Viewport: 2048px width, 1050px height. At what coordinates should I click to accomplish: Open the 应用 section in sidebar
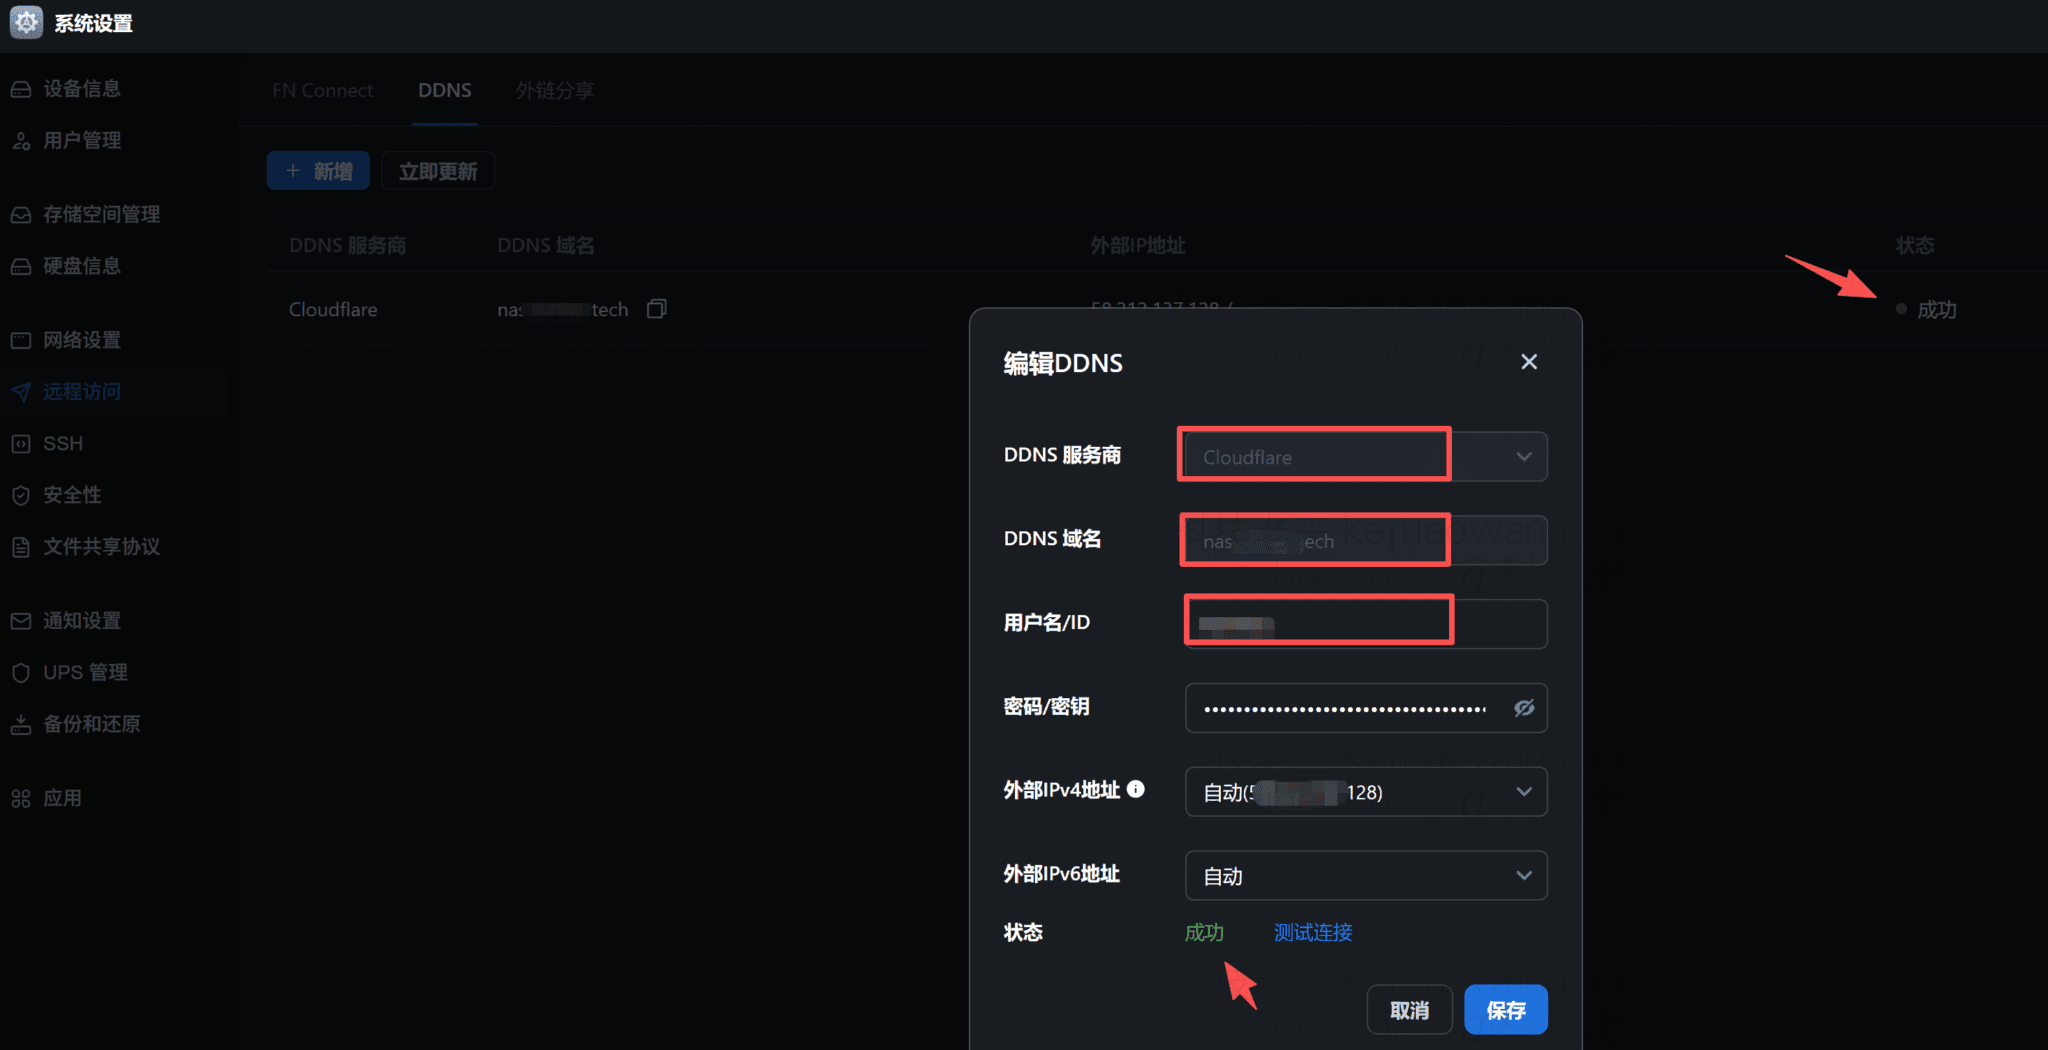pyautogui.click(x=62, y=798)
